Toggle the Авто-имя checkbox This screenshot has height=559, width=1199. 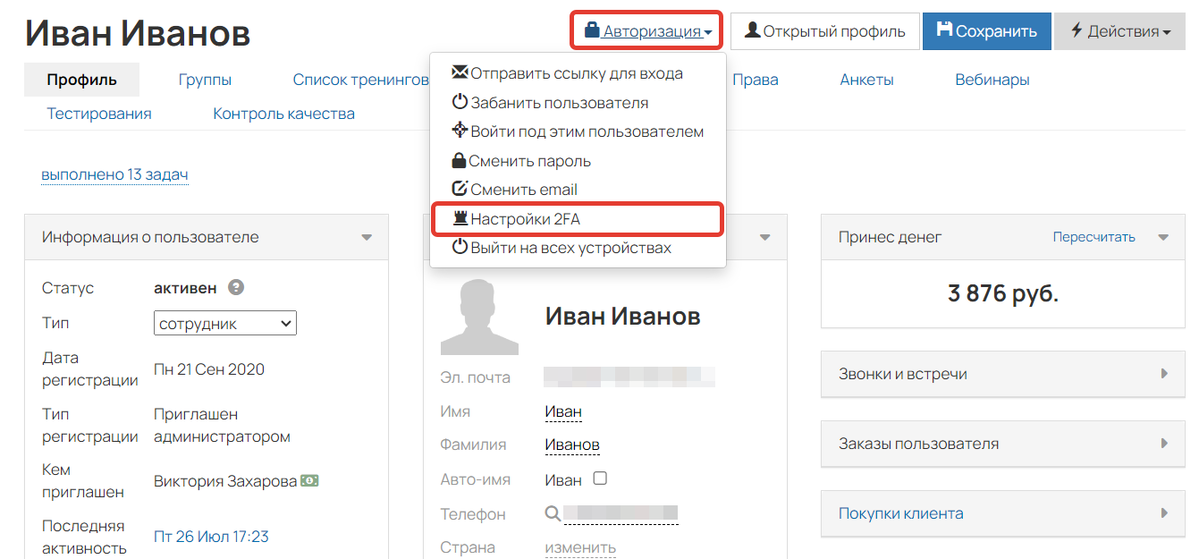coord(600,479)
